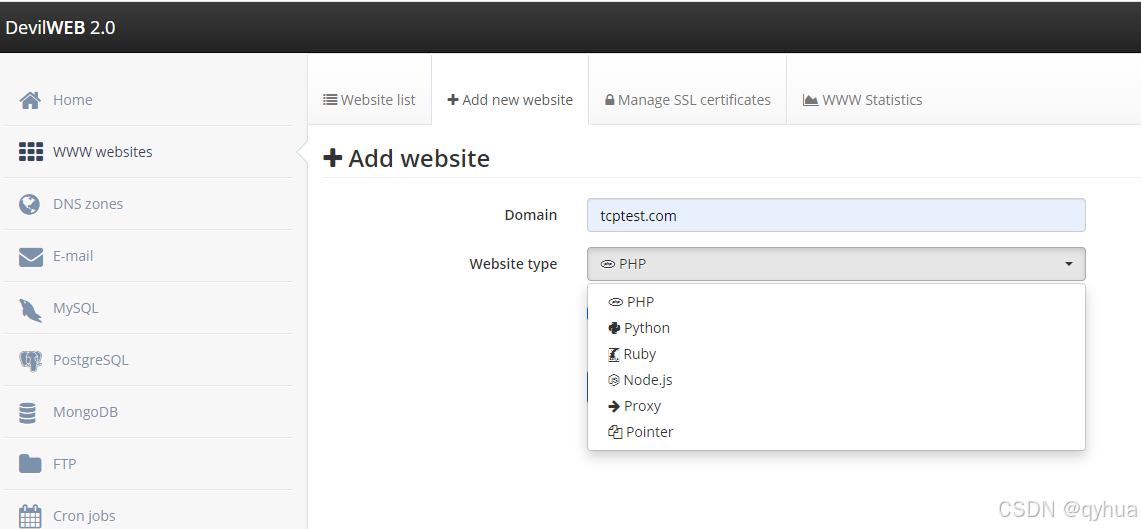Viewport: 1141px width, 529px height.
Task: Click the PostgreSQL elephant icon
Action: pos(31,361)
